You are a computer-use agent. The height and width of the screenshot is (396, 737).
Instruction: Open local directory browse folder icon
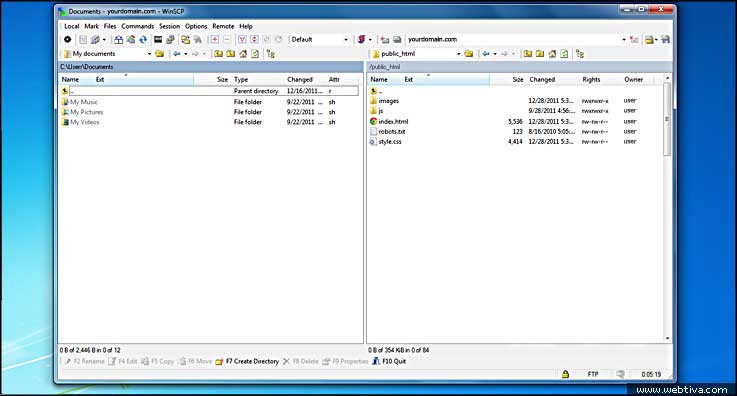(160, 54)
